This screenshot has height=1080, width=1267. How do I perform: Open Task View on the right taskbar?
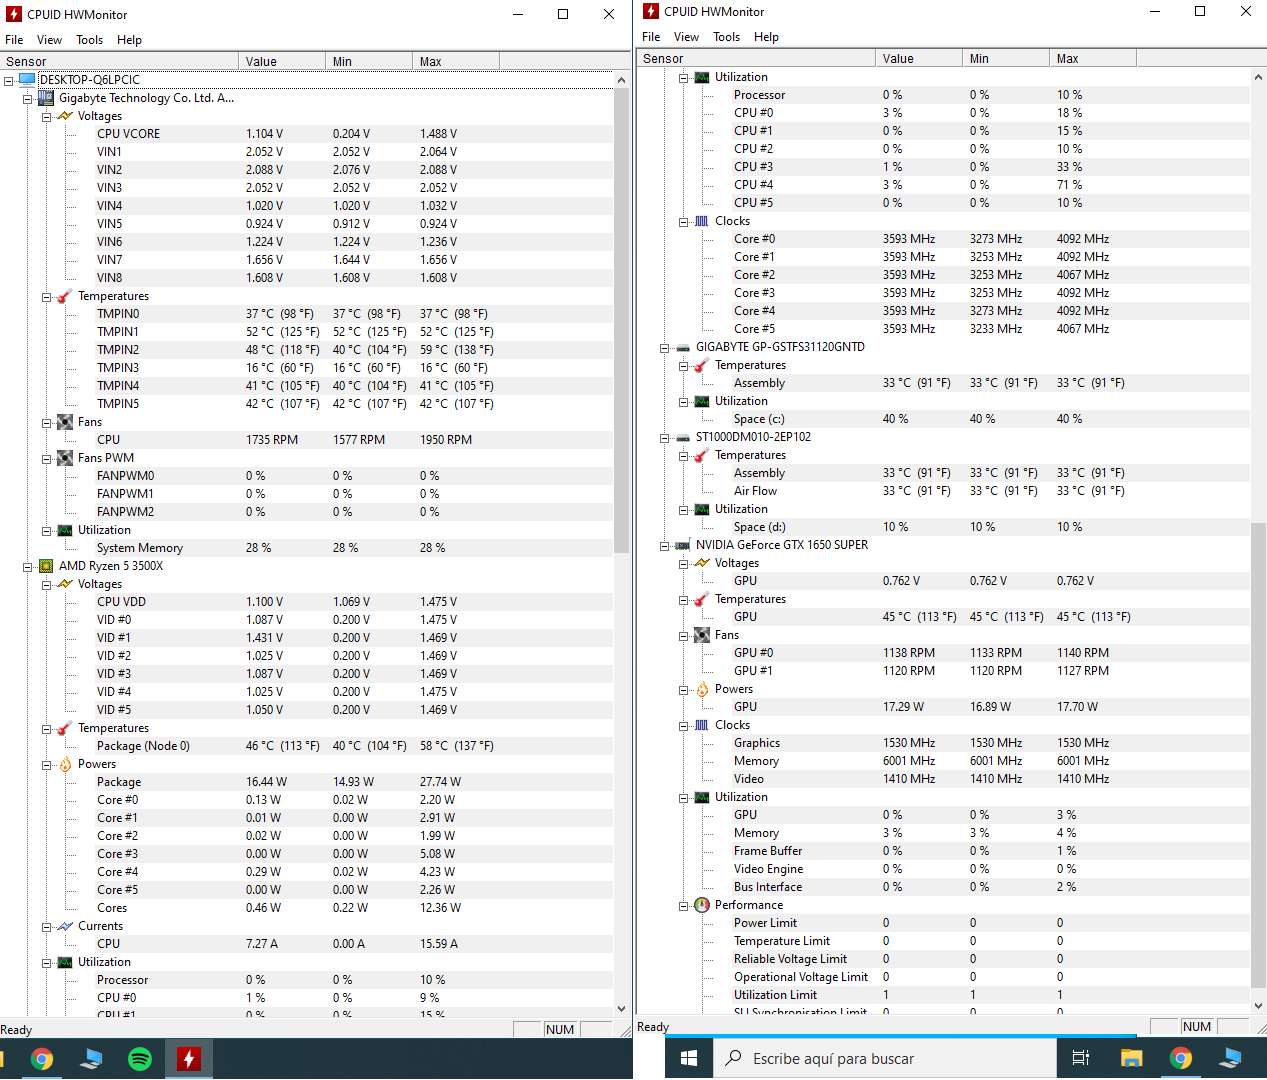click(1080, 1058)
